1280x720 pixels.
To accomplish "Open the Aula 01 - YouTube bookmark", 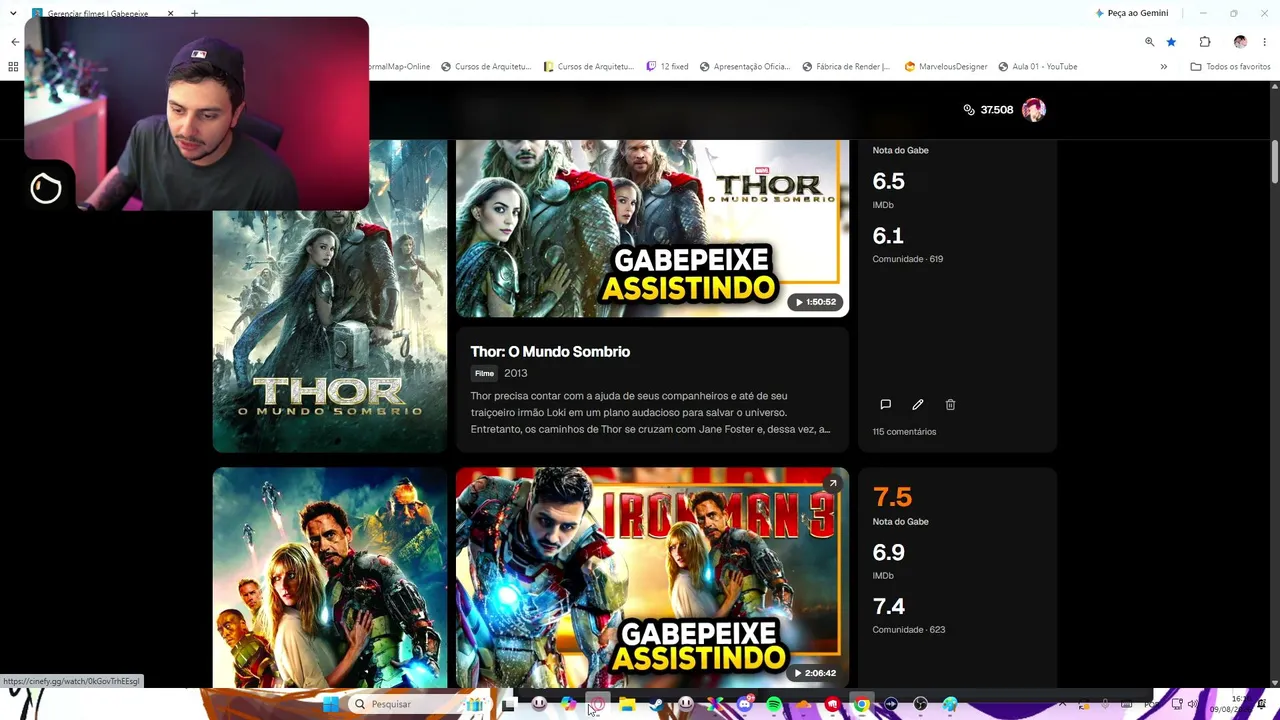I will point(1038,67).
